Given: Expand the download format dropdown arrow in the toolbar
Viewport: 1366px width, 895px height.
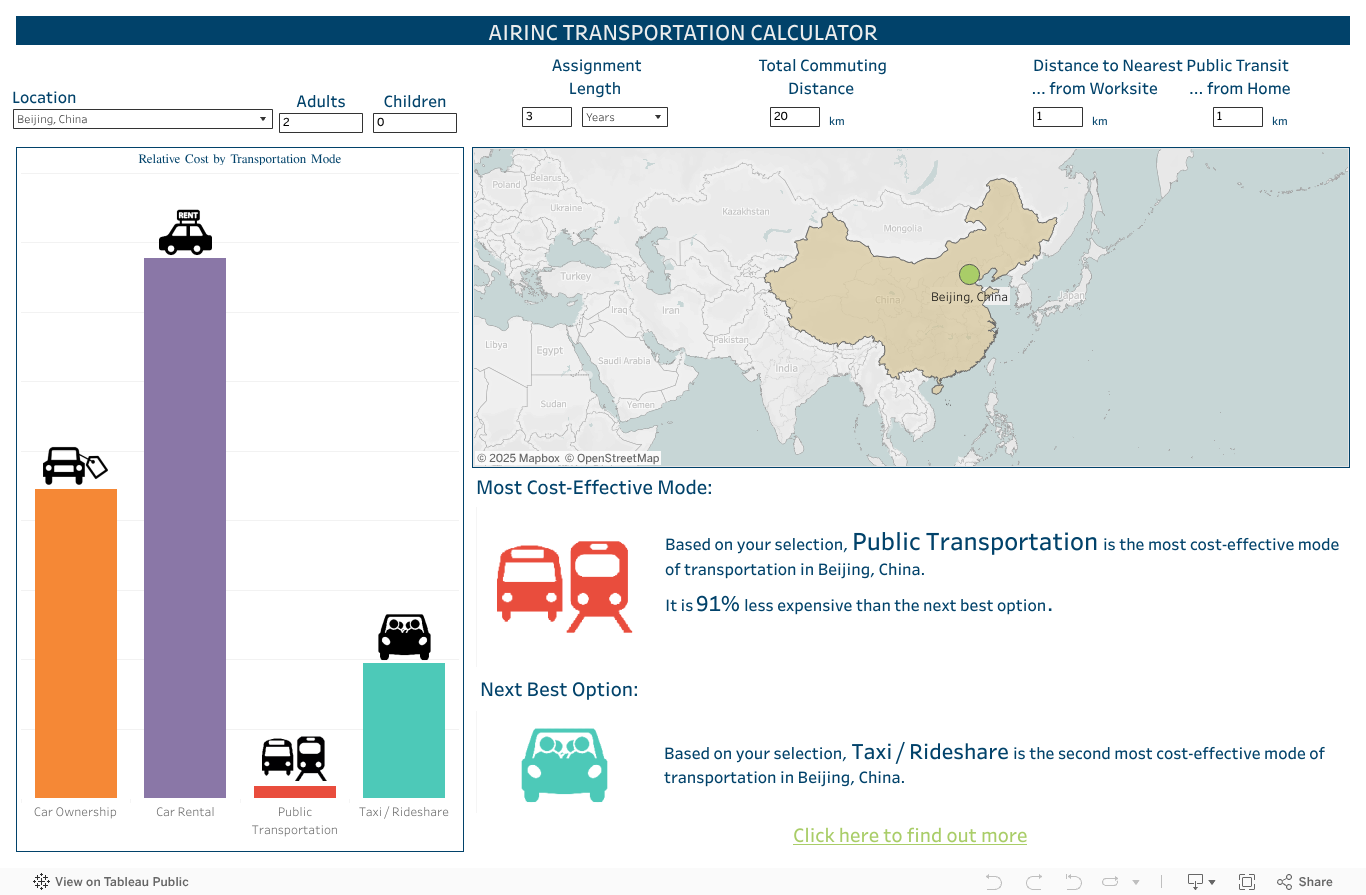Looking at the screenshot, I should click(x=1213, y=882).
